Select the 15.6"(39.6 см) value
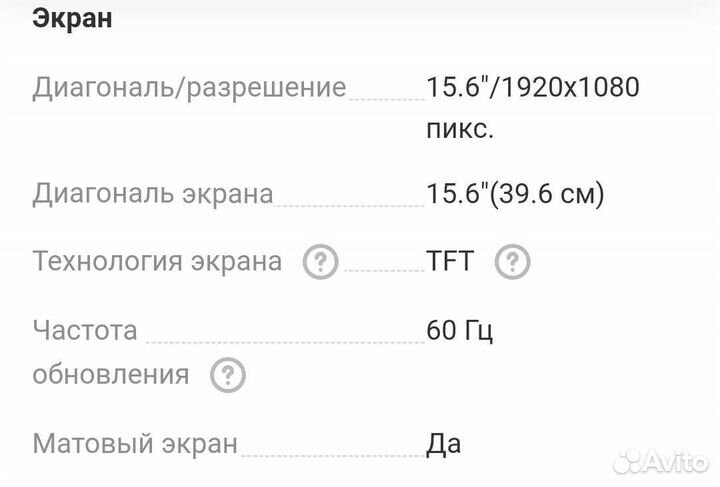 pyautogui.click(x=516, y=193)
